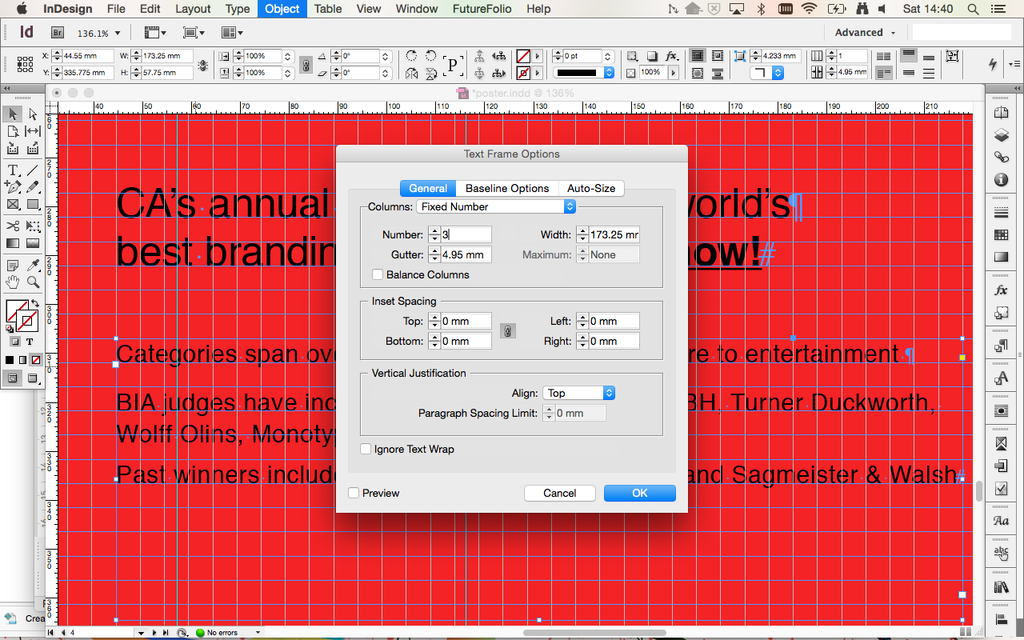Click the column Number input field
The image size is (1024, 640).
click(x=466, y=234)
